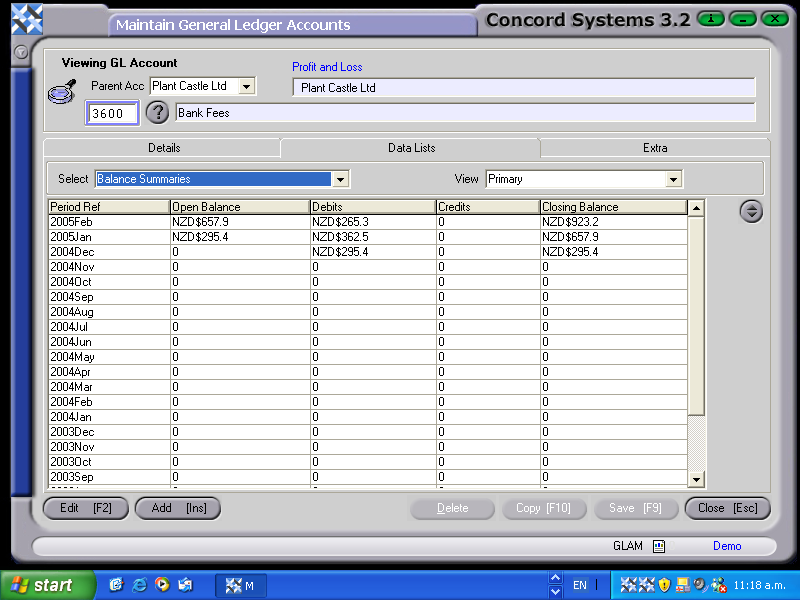Click the magnifying glass account search icon
The image size is (800, 600).
[60, 91]
